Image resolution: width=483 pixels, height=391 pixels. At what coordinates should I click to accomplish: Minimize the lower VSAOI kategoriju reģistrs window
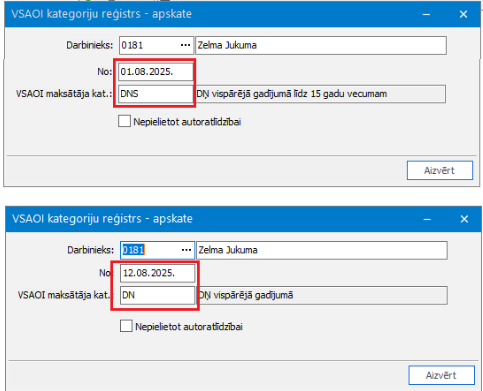tap(427, 219)
